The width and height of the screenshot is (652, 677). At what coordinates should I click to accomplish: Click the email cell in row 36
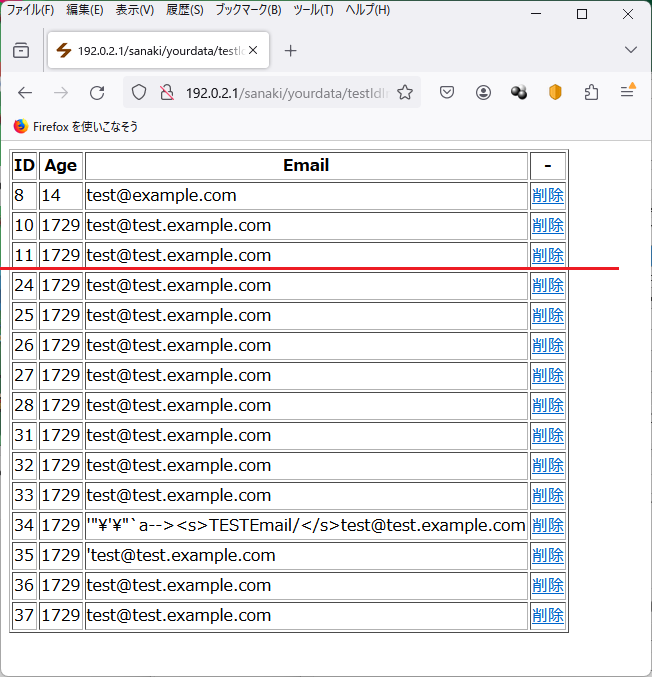[306, 585]
